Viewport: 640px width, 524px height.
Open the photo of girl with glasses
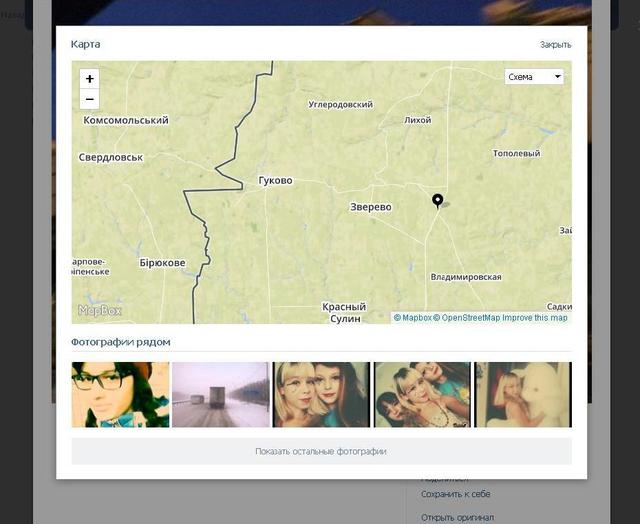[x=120, y=394]
